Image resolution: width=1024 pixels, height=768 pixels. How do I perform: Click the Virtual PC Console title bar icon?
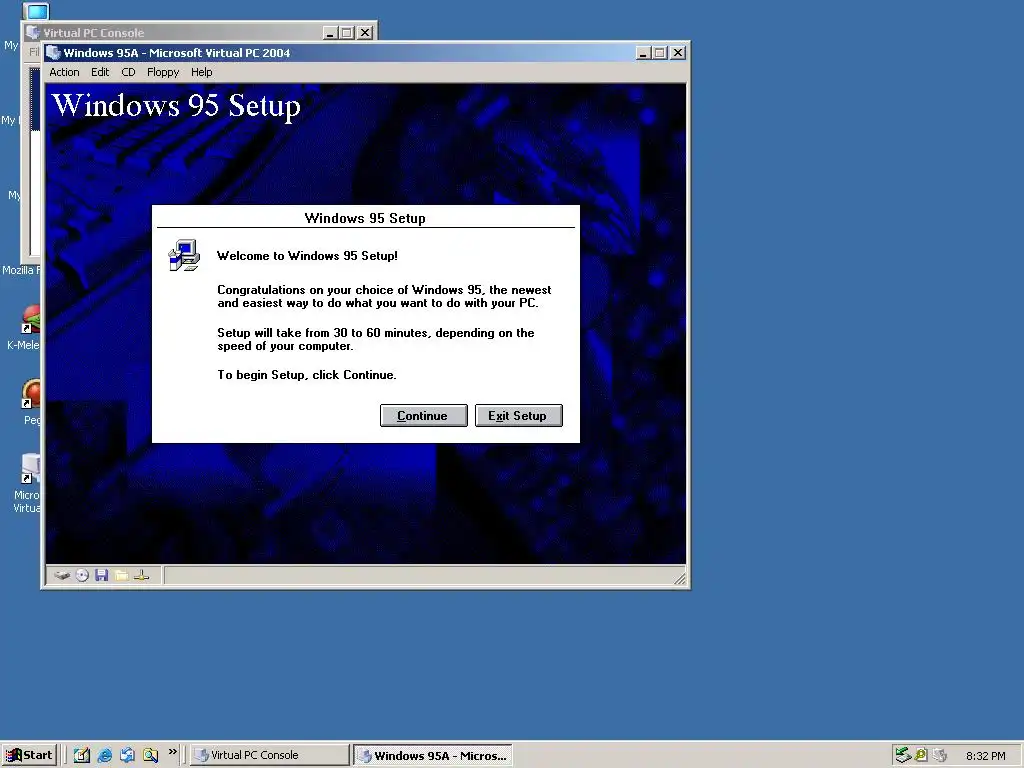coord(33,33)
